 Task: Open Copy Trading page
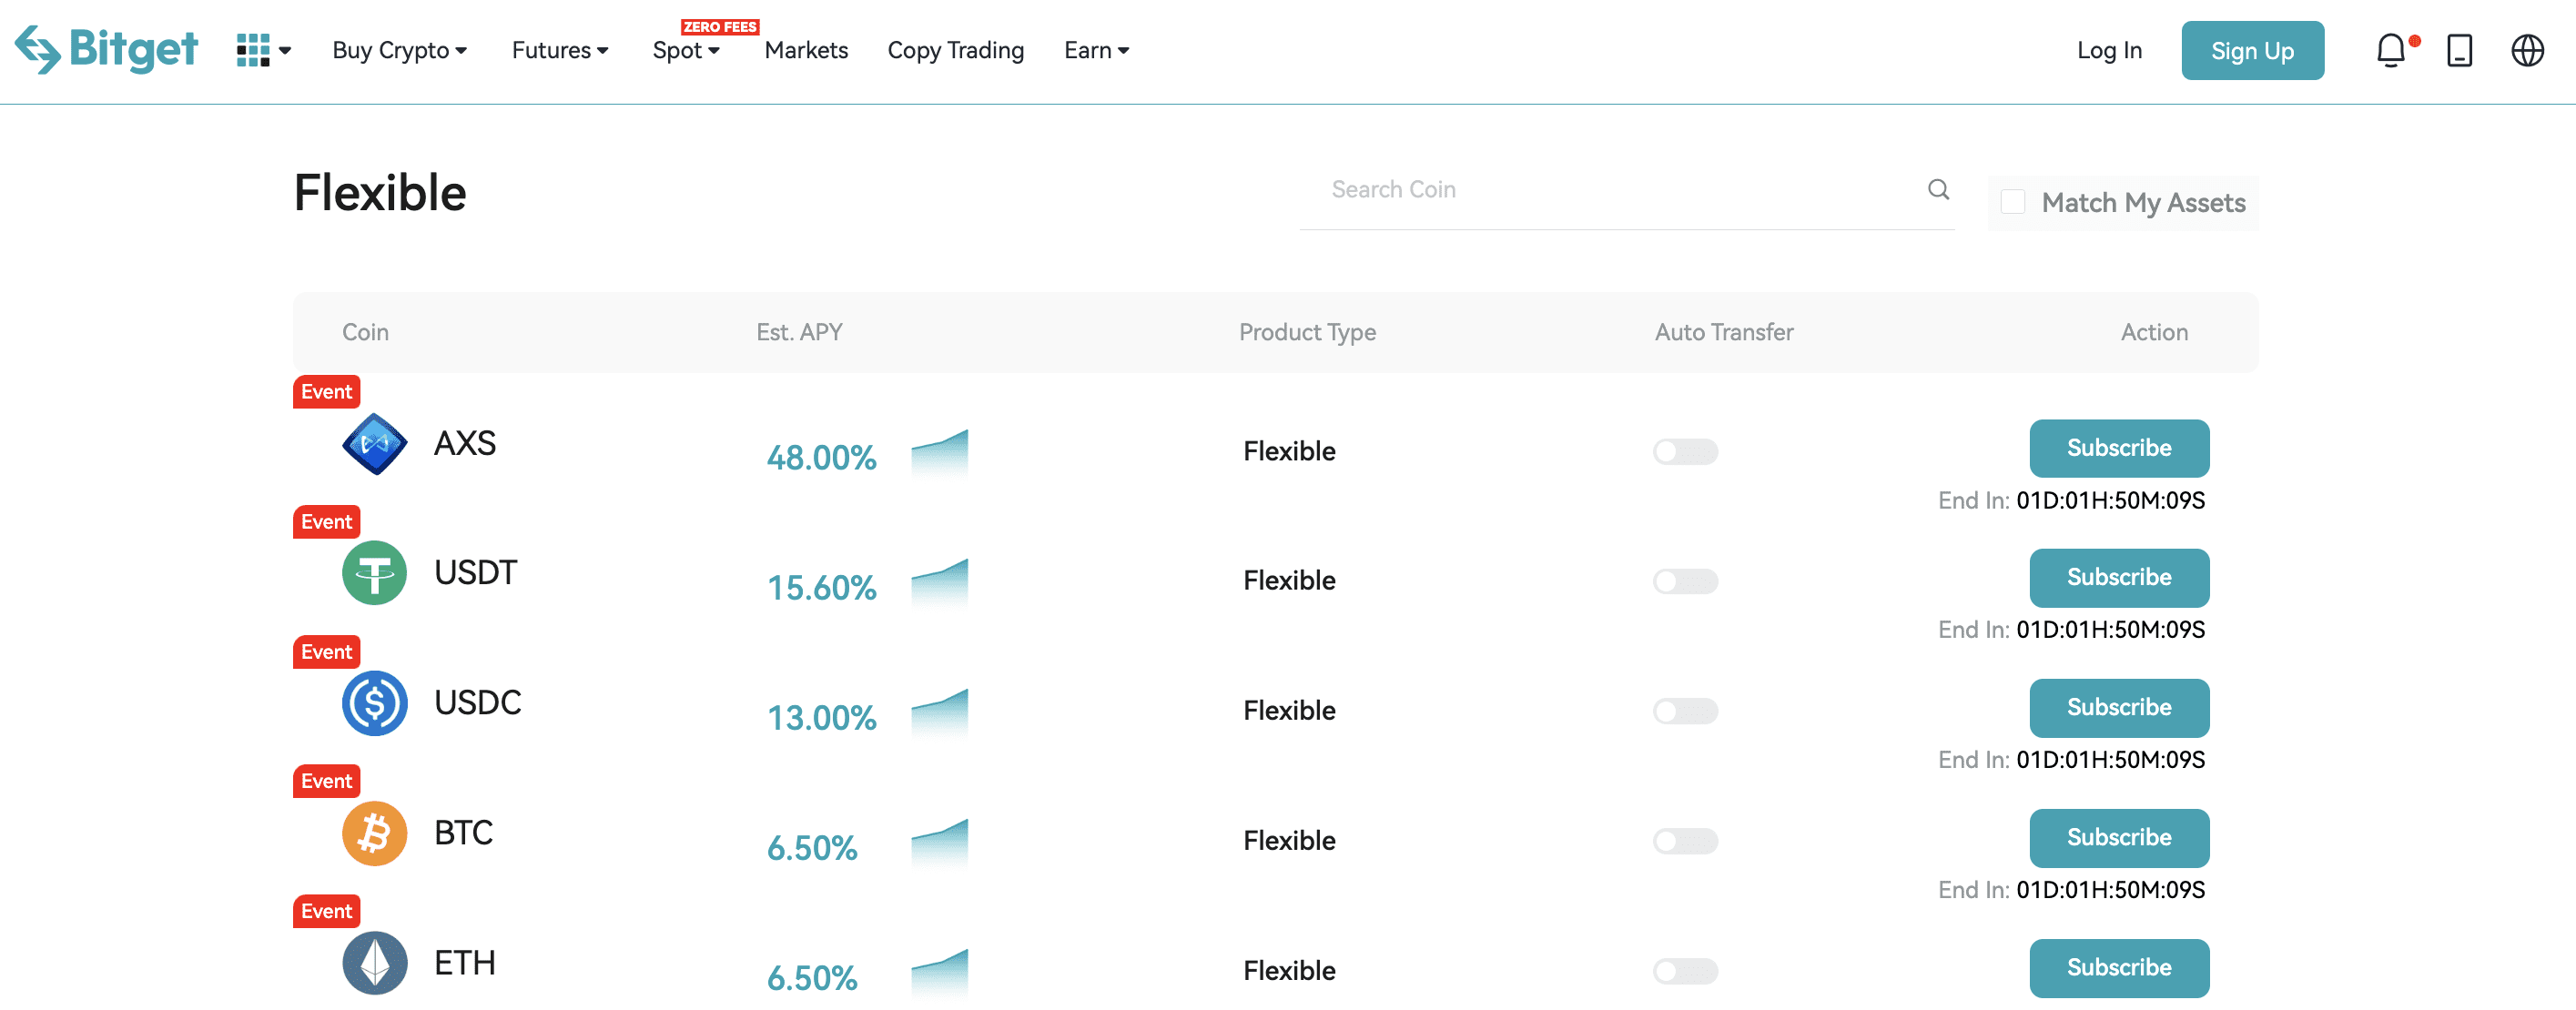pos(955,50)
